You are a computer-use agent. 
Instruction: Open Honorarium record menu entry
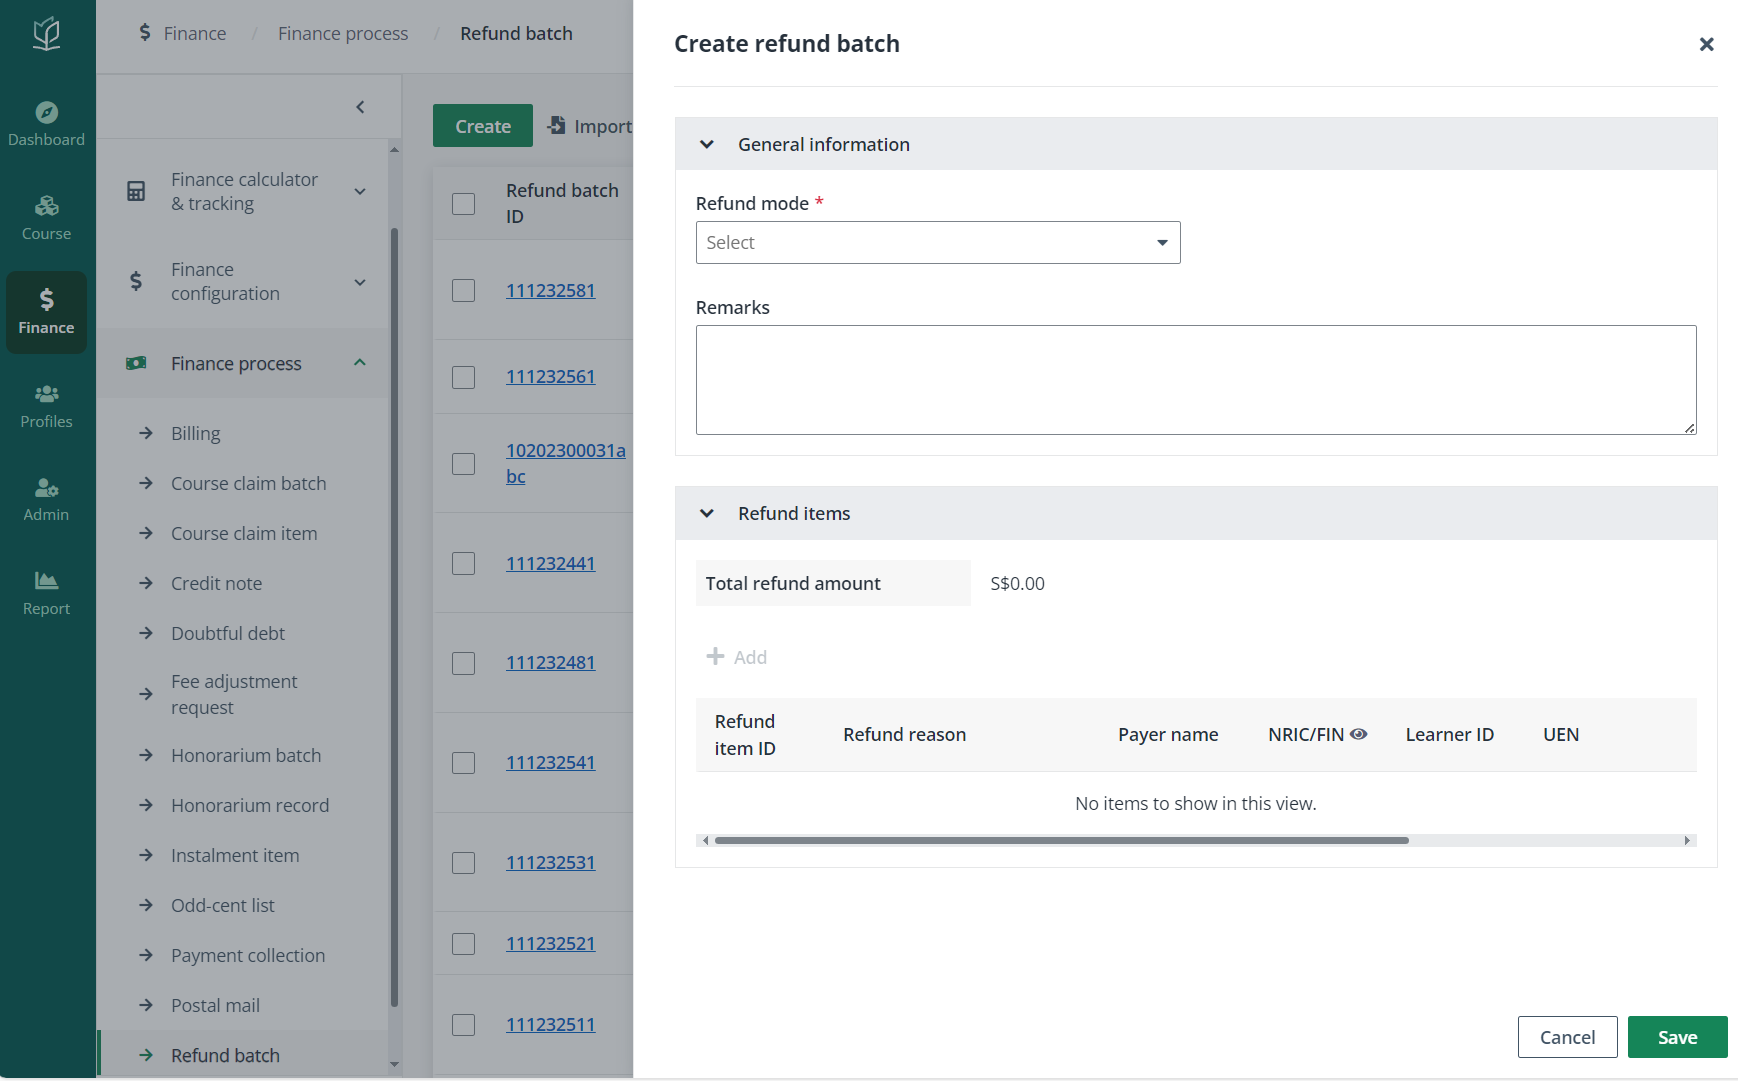(x=250, y=805)
